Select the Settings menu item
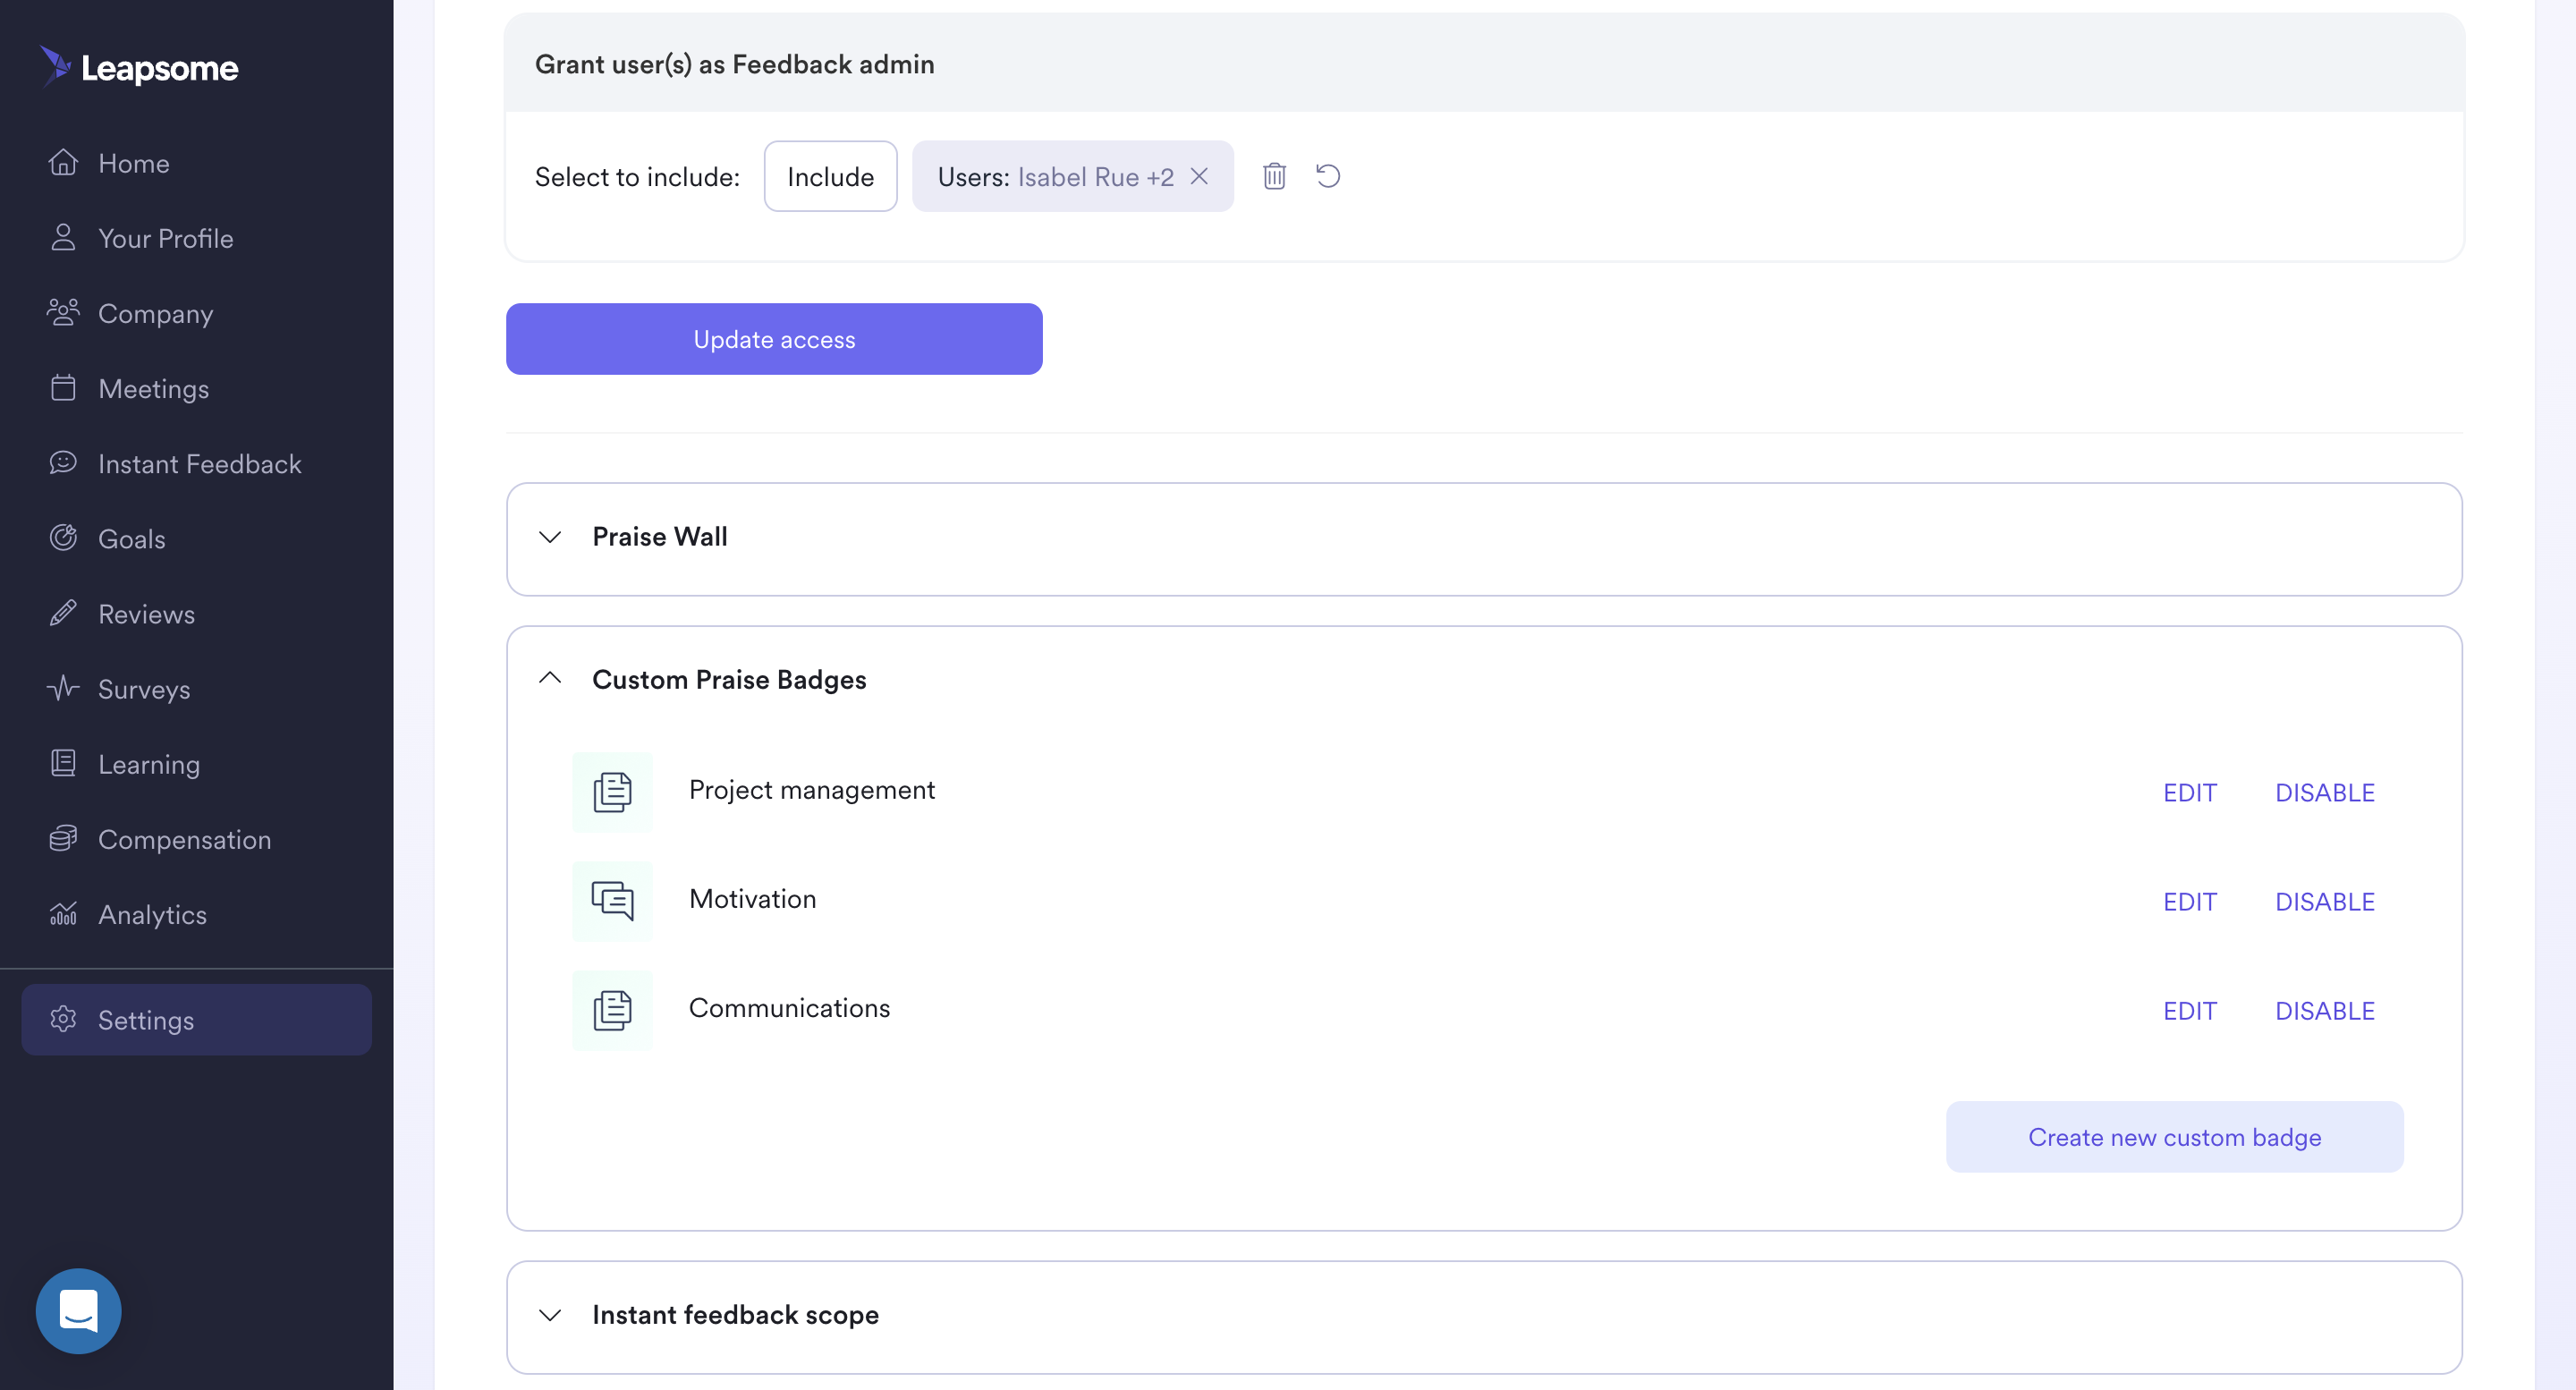The image size is (2576, 1390). [196, 1019]
